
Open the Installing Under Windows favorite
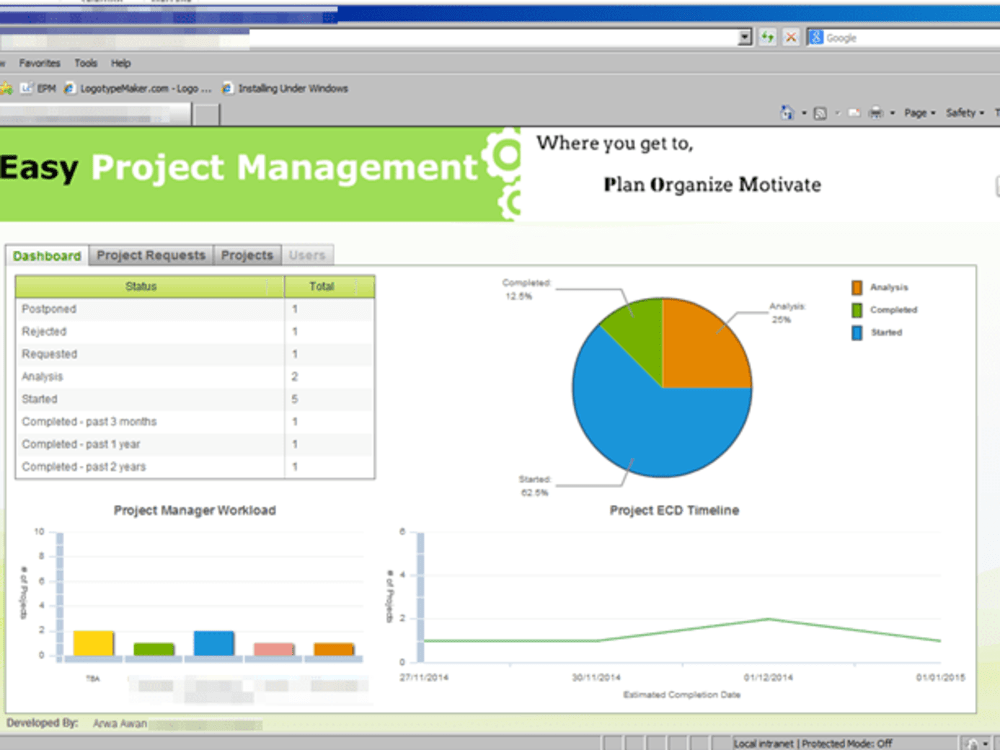click(x=285, y=89)
